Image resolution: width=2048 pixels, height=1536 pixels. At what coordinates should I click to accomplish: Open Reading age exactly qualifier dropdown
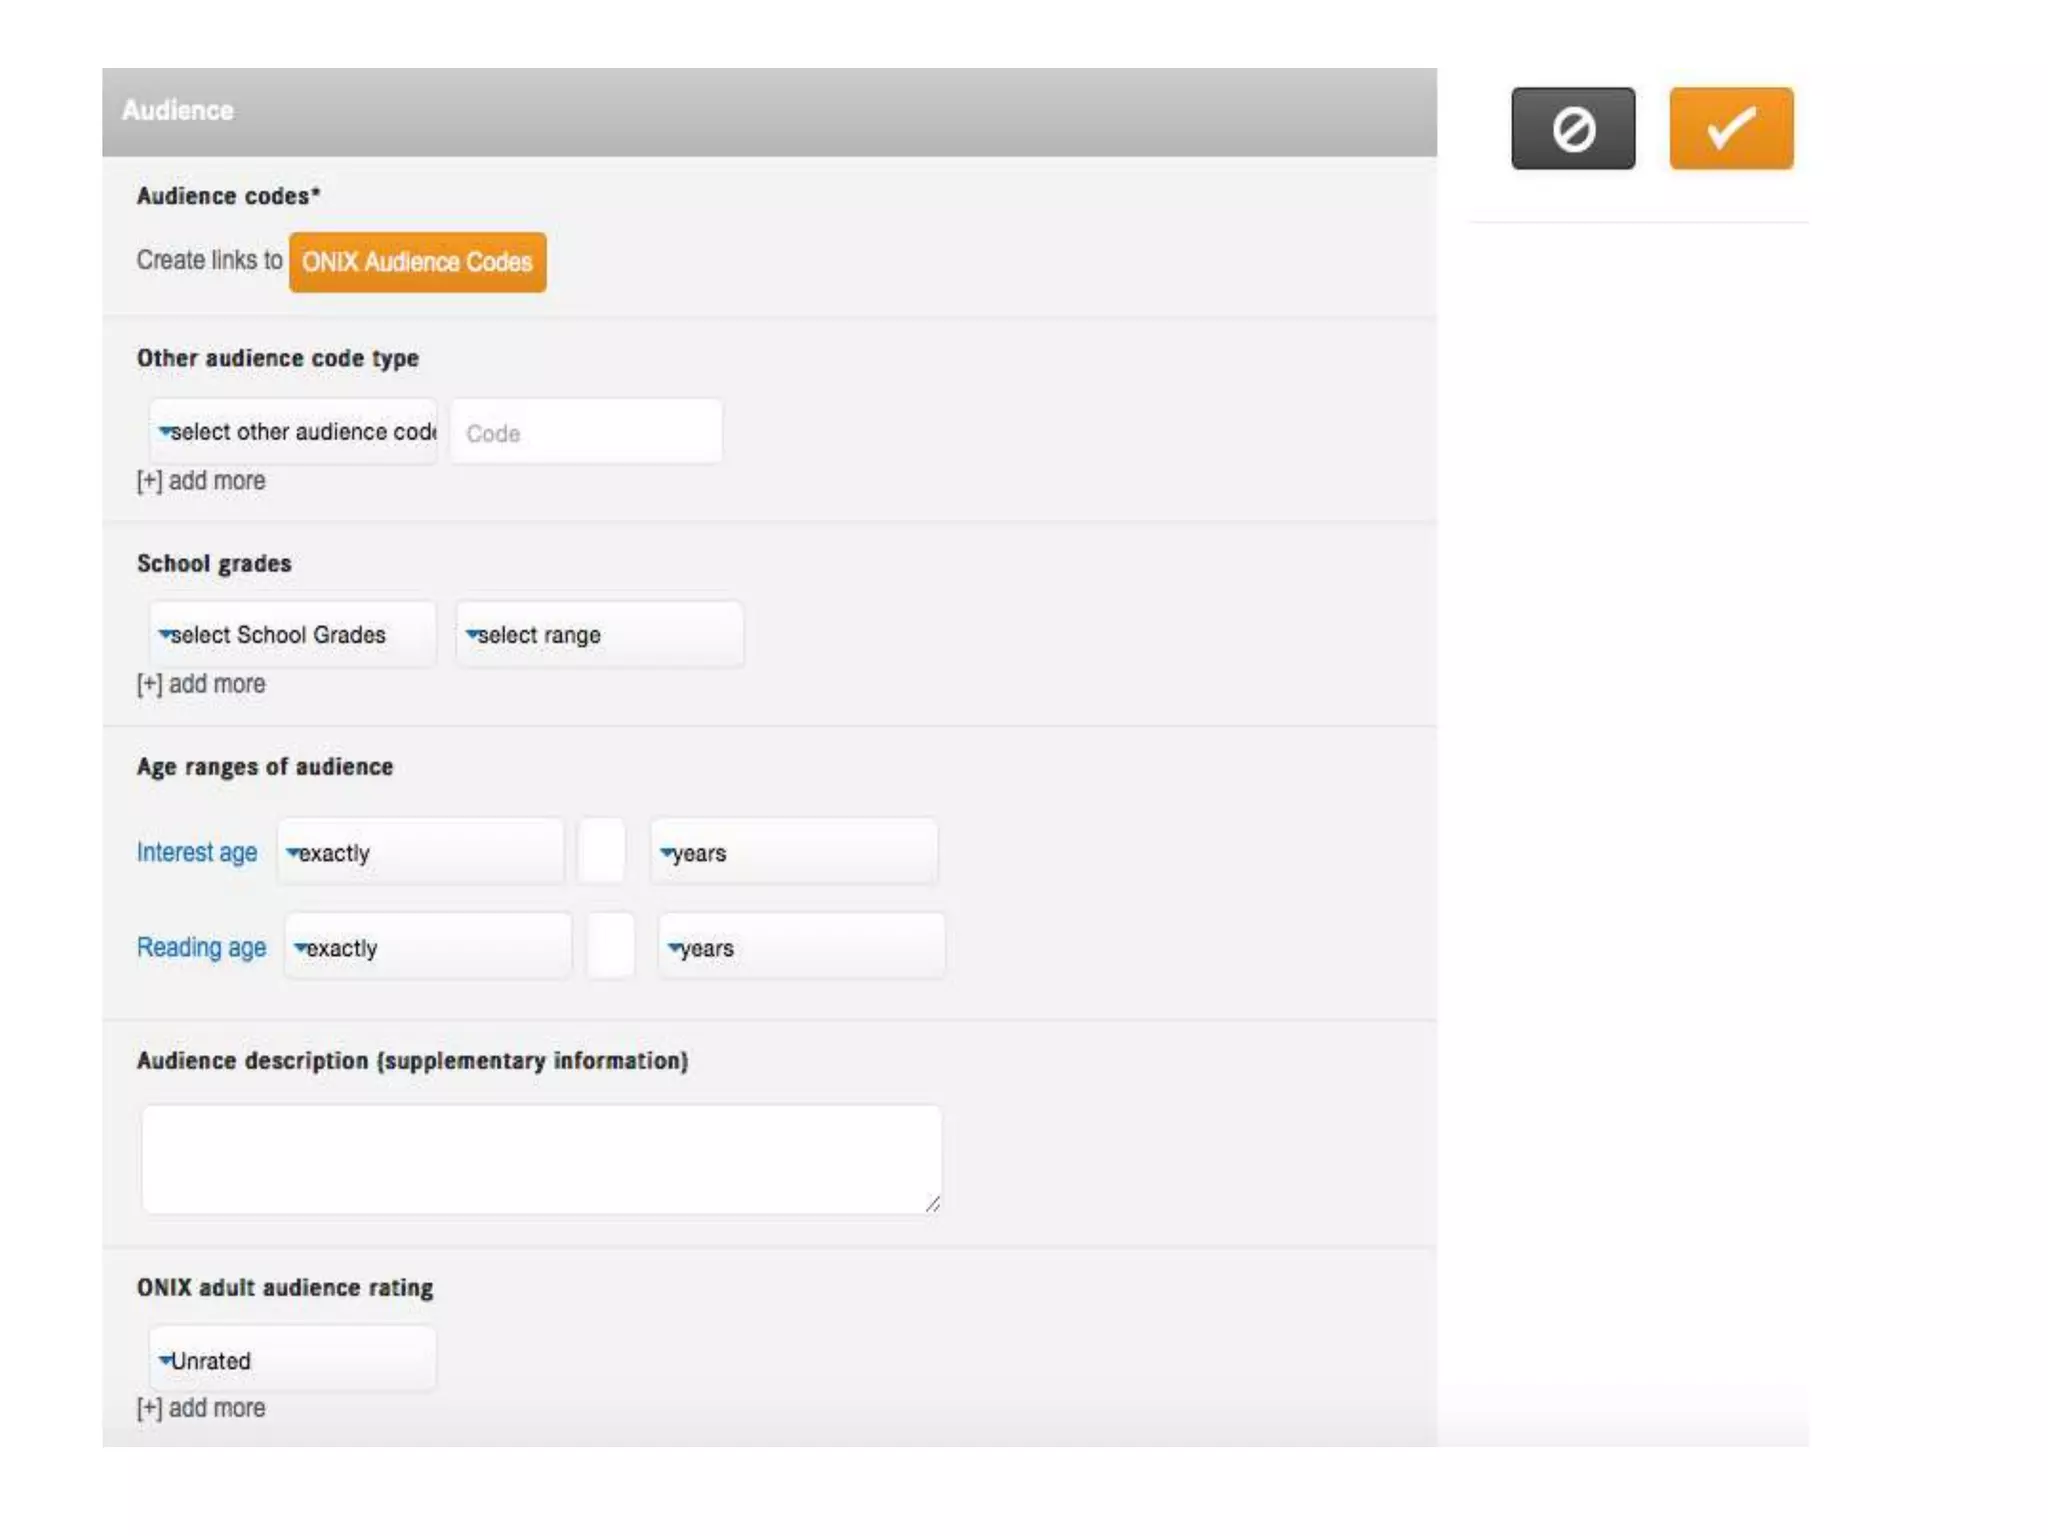[x=429, y=947]
